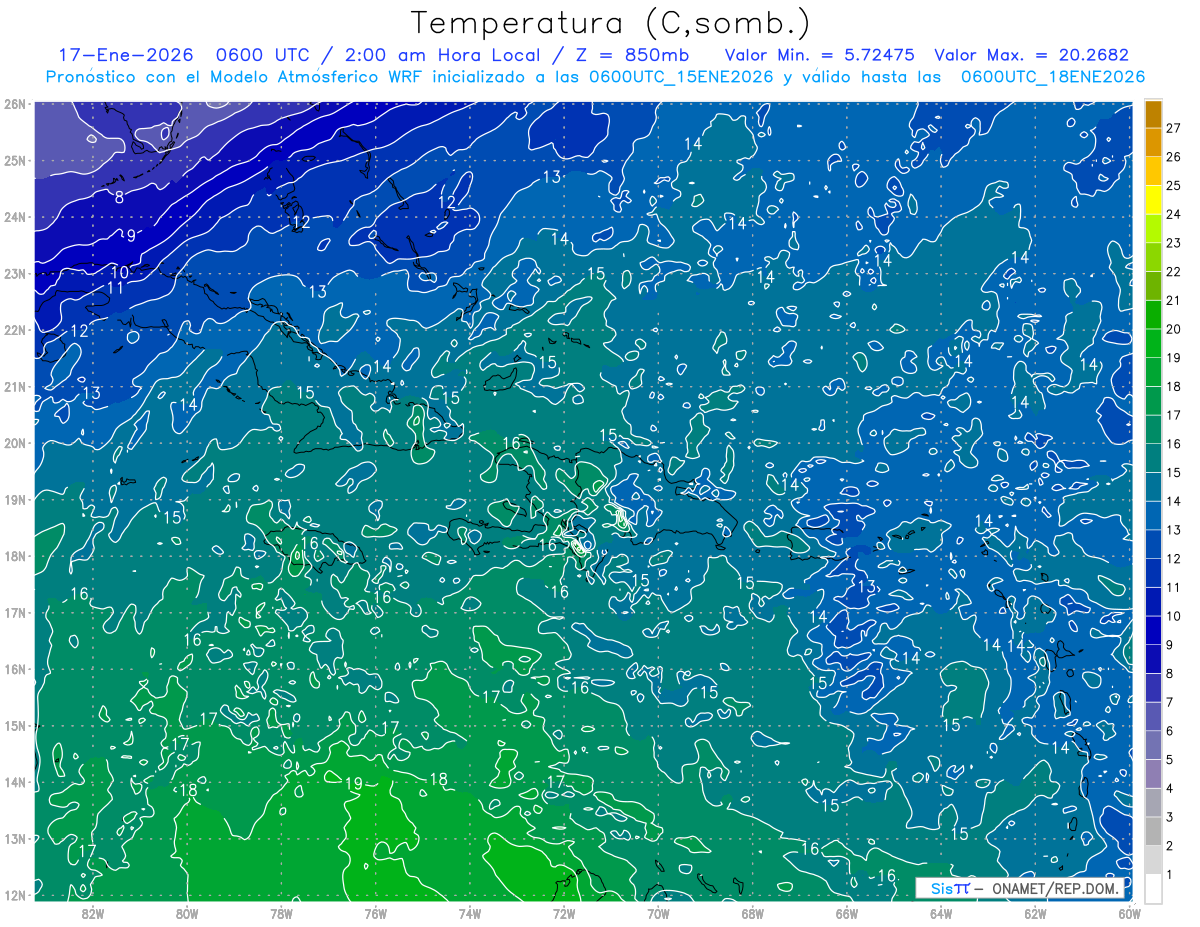This screenshot has height=927, width=1200.
Task: Click the color bar label 24
Action: click(1173, 214)
